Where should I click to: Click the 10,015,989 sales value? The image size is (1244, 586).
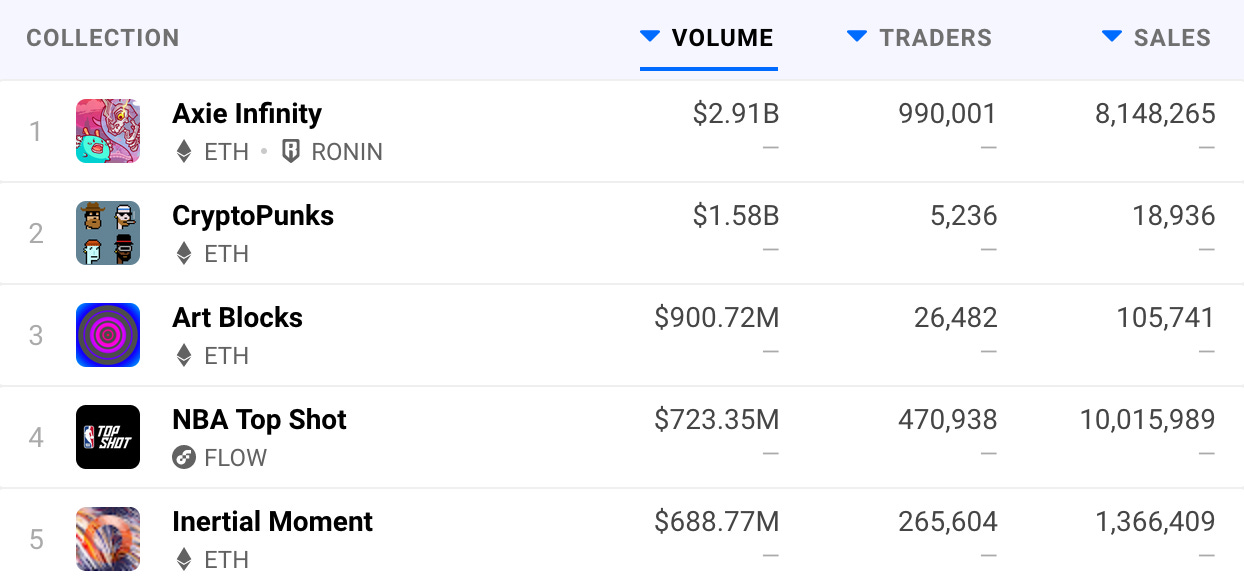tap(1148, 420)
